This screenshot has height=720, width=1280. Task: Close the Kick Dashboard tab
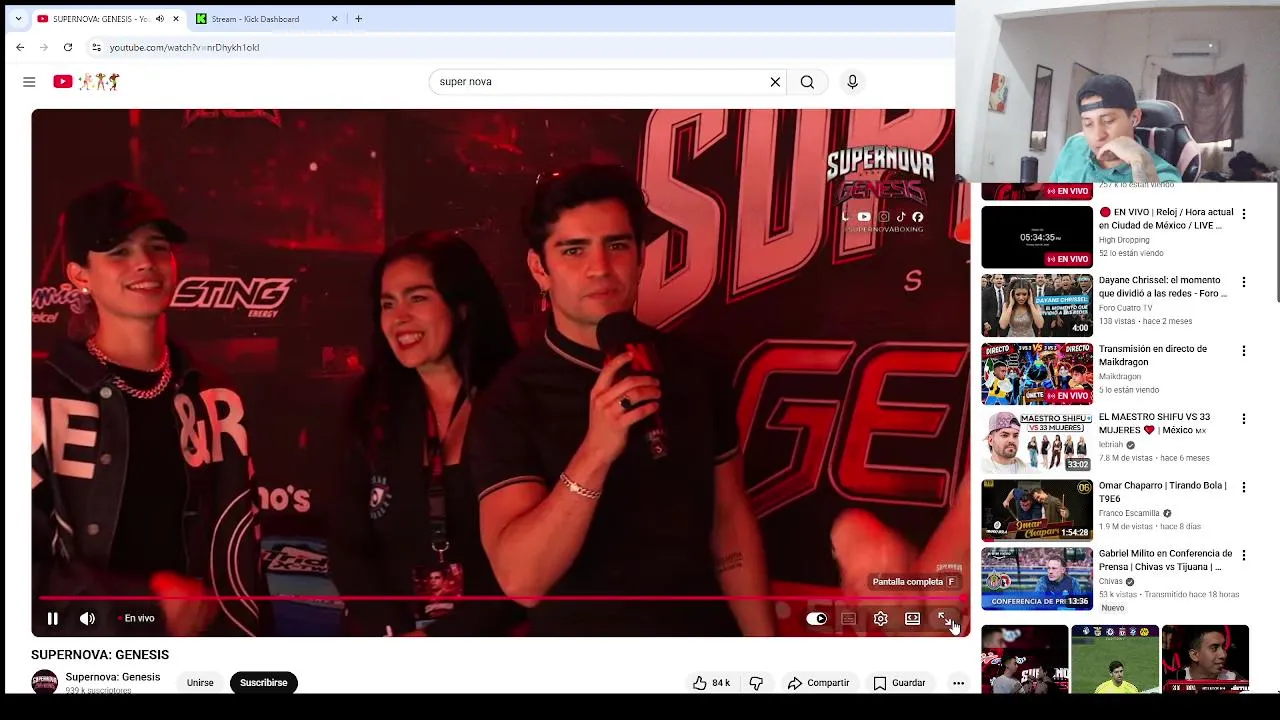(x=335, y=19)
